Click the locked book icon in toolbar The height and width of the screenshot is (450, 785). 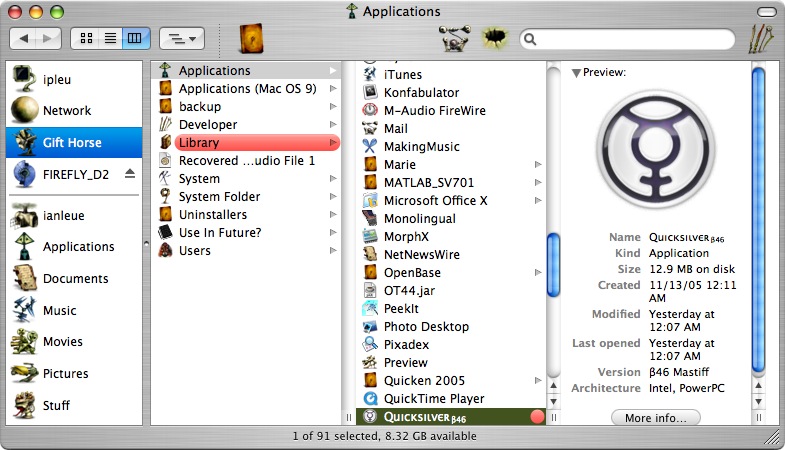pos(251,38)
